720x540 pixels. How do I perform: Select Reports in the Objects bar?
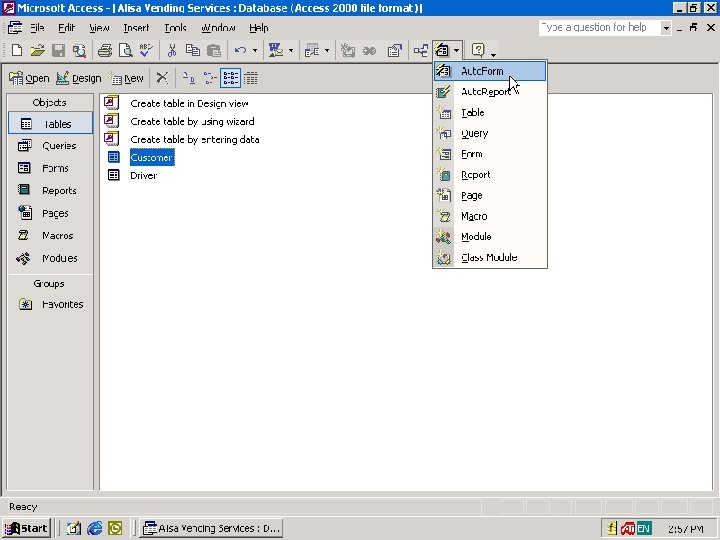click(51, 191)
